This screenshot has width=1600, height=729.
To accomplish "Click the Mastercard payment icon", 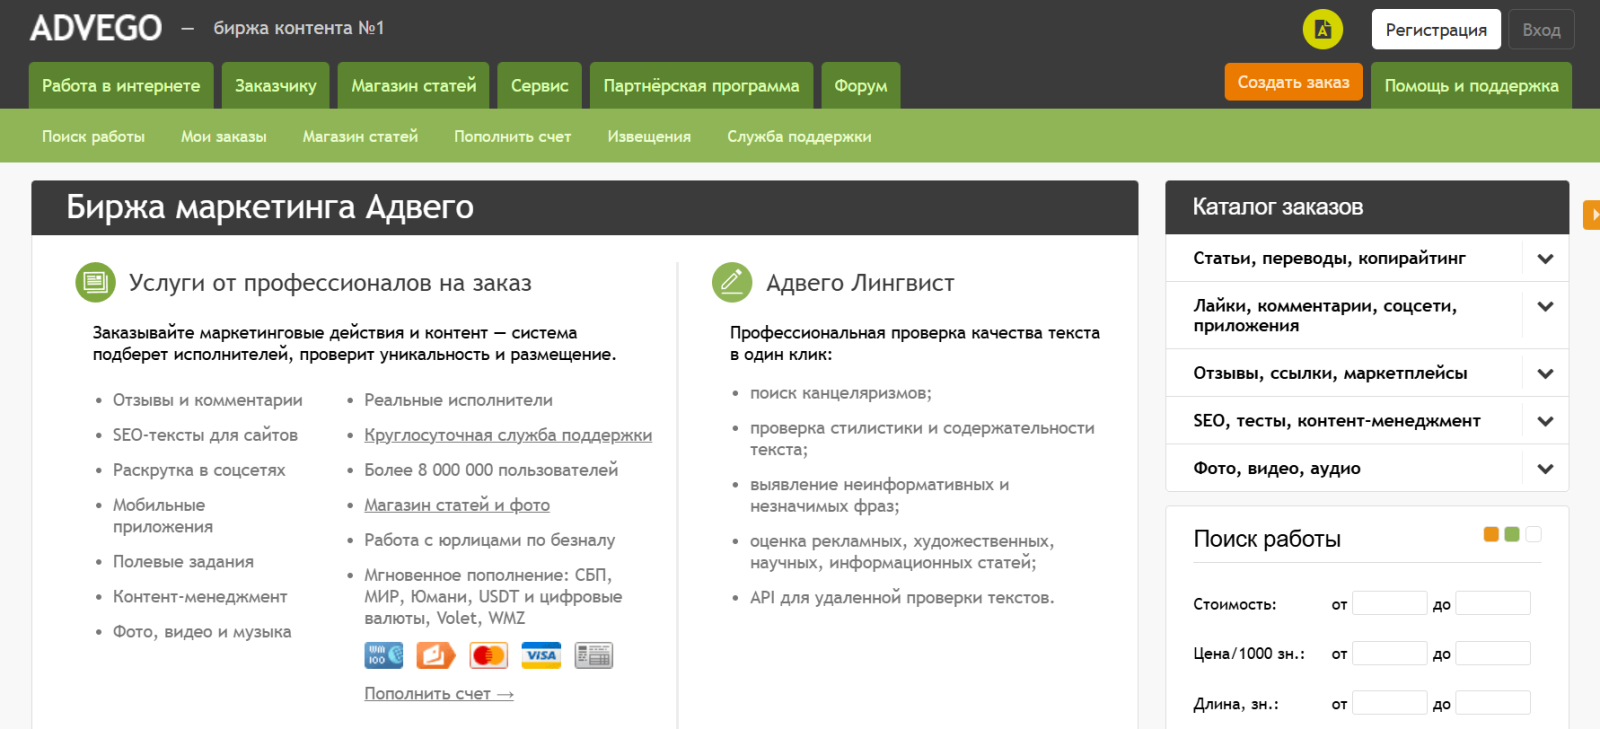I will coord(488,655).
